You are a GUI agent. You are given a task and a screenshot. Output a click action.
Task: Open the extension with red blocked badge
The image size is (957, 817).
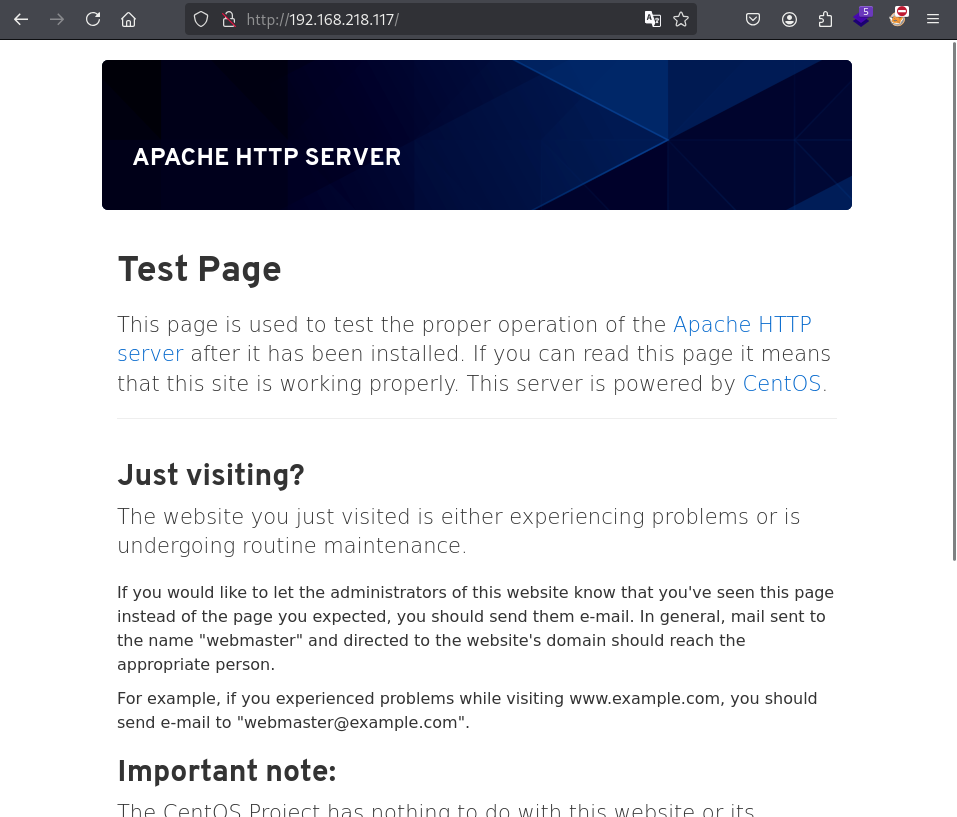[x=898, y=18]
